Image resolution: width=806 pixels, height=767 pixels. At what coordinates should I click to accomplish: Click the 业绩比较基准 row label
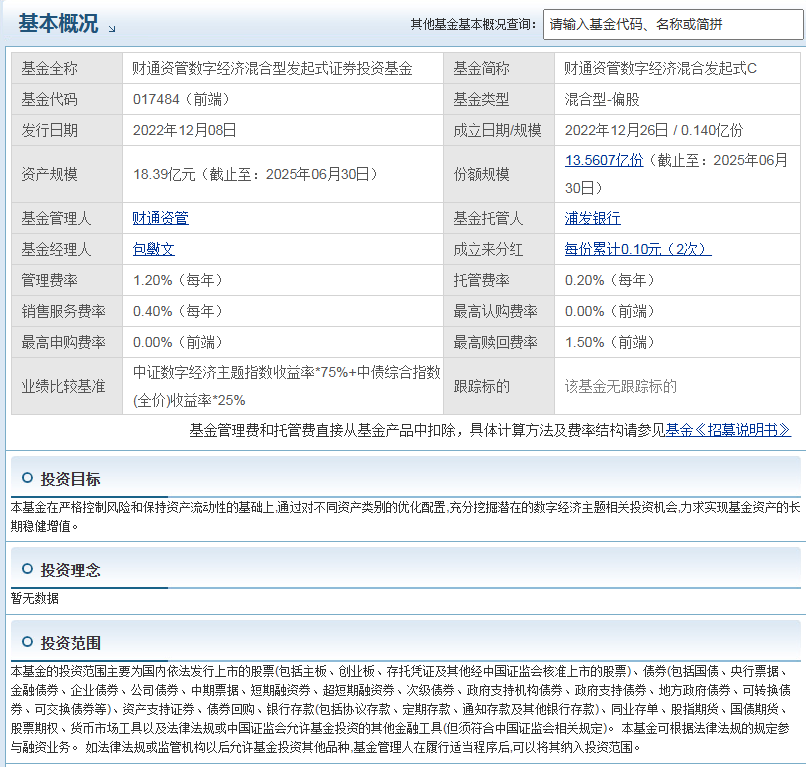63,386
